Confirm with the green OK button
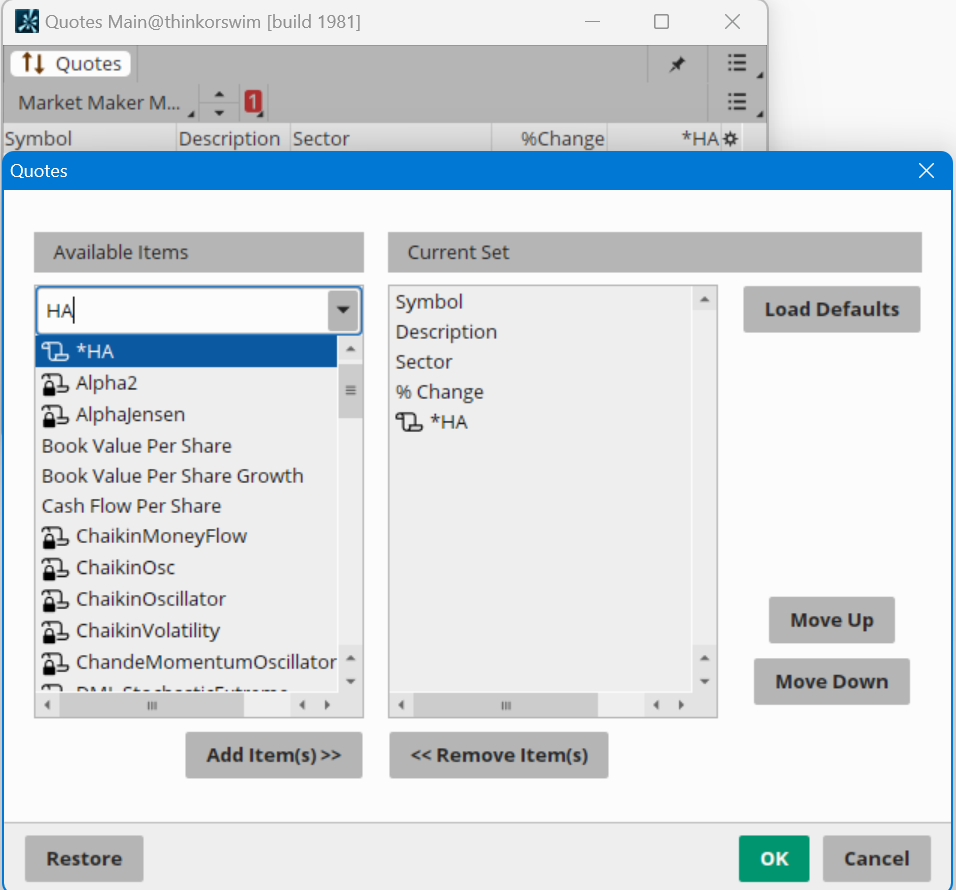This screenshot has width=956, height=890. click(x=774, y=858)
